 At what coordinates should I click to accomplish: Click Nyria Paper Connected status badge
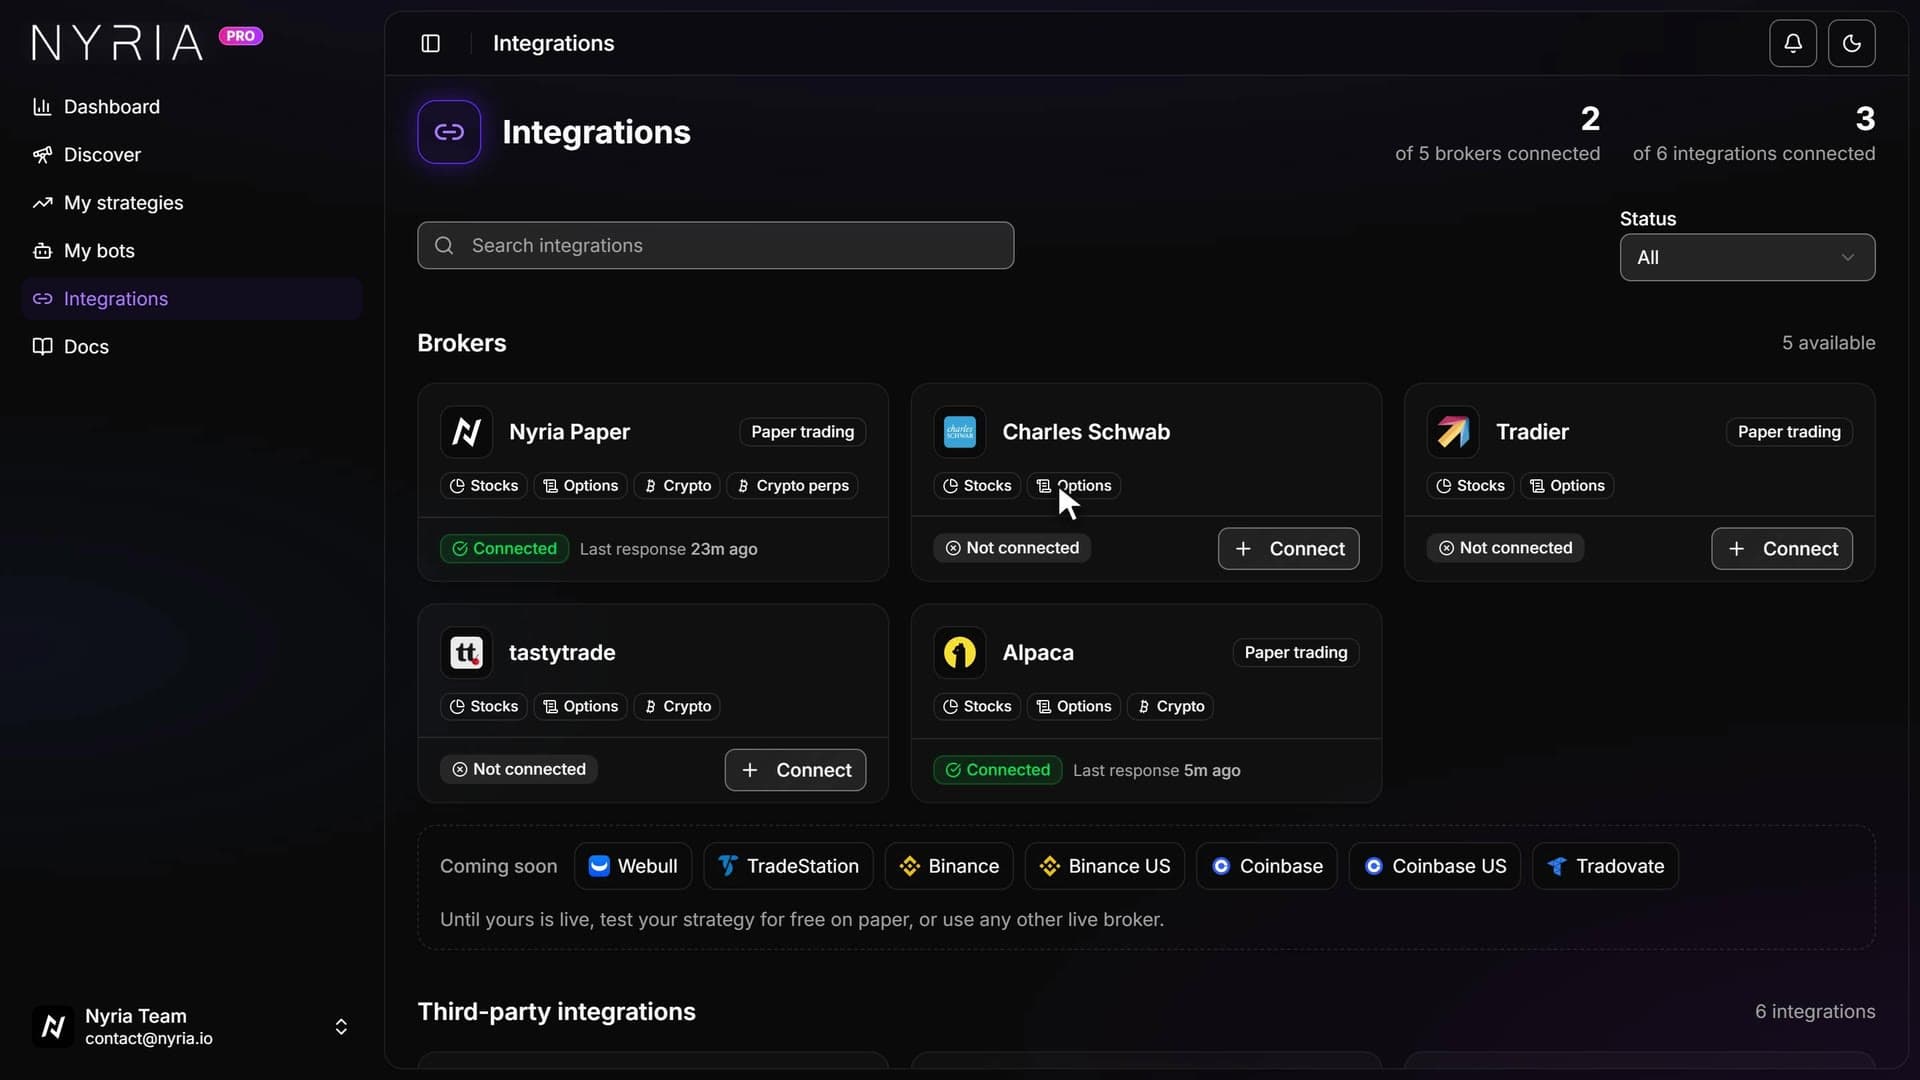pos(504,549)
